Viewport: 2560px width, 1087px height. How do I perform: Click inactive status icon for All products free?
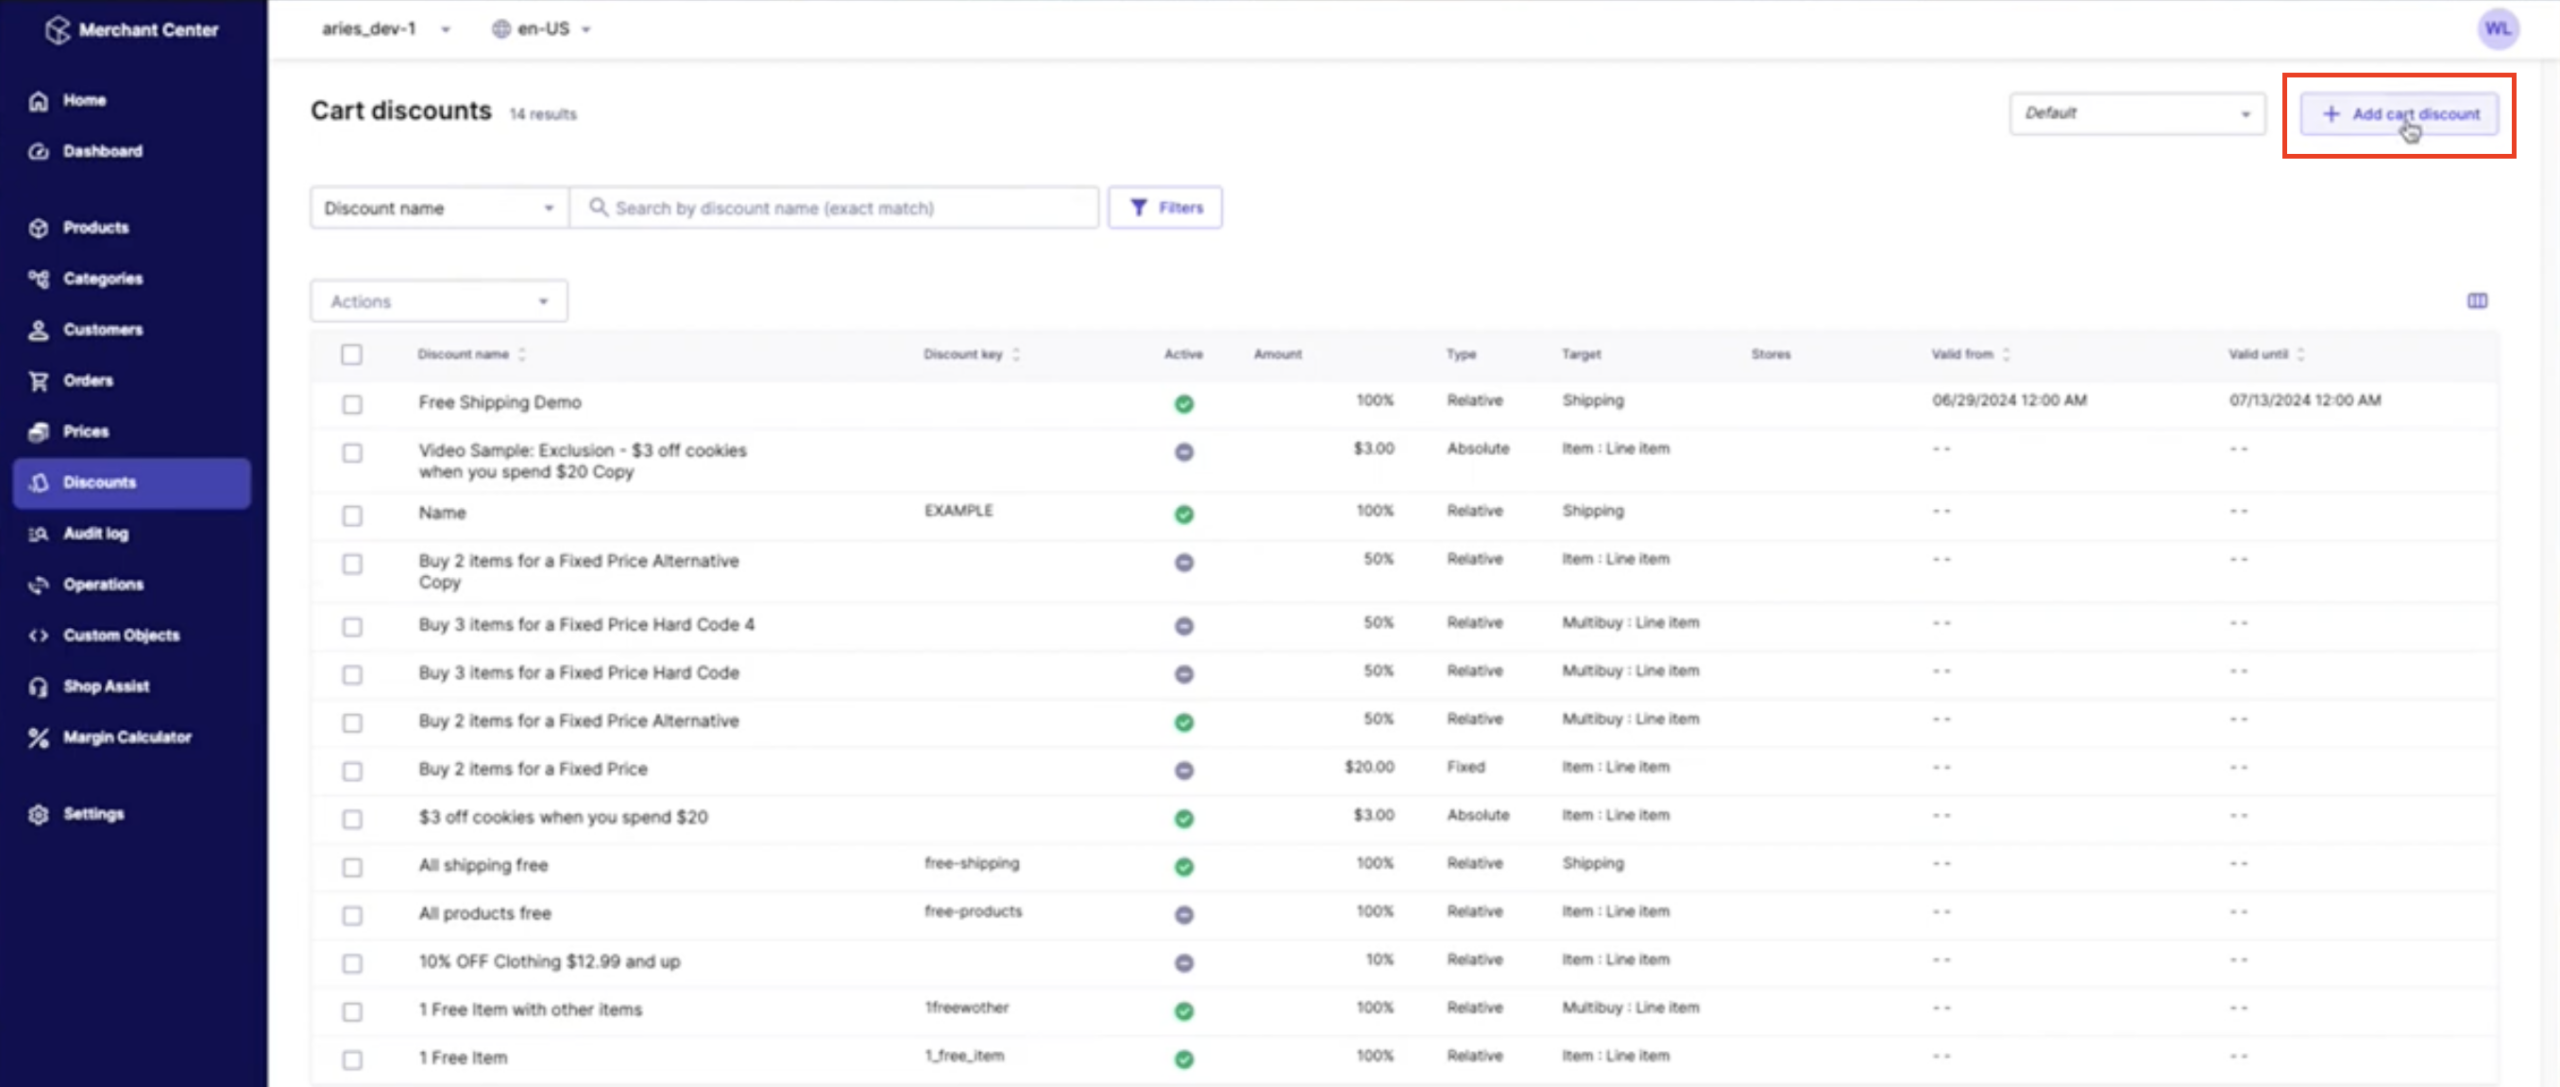pos(1184,915)
